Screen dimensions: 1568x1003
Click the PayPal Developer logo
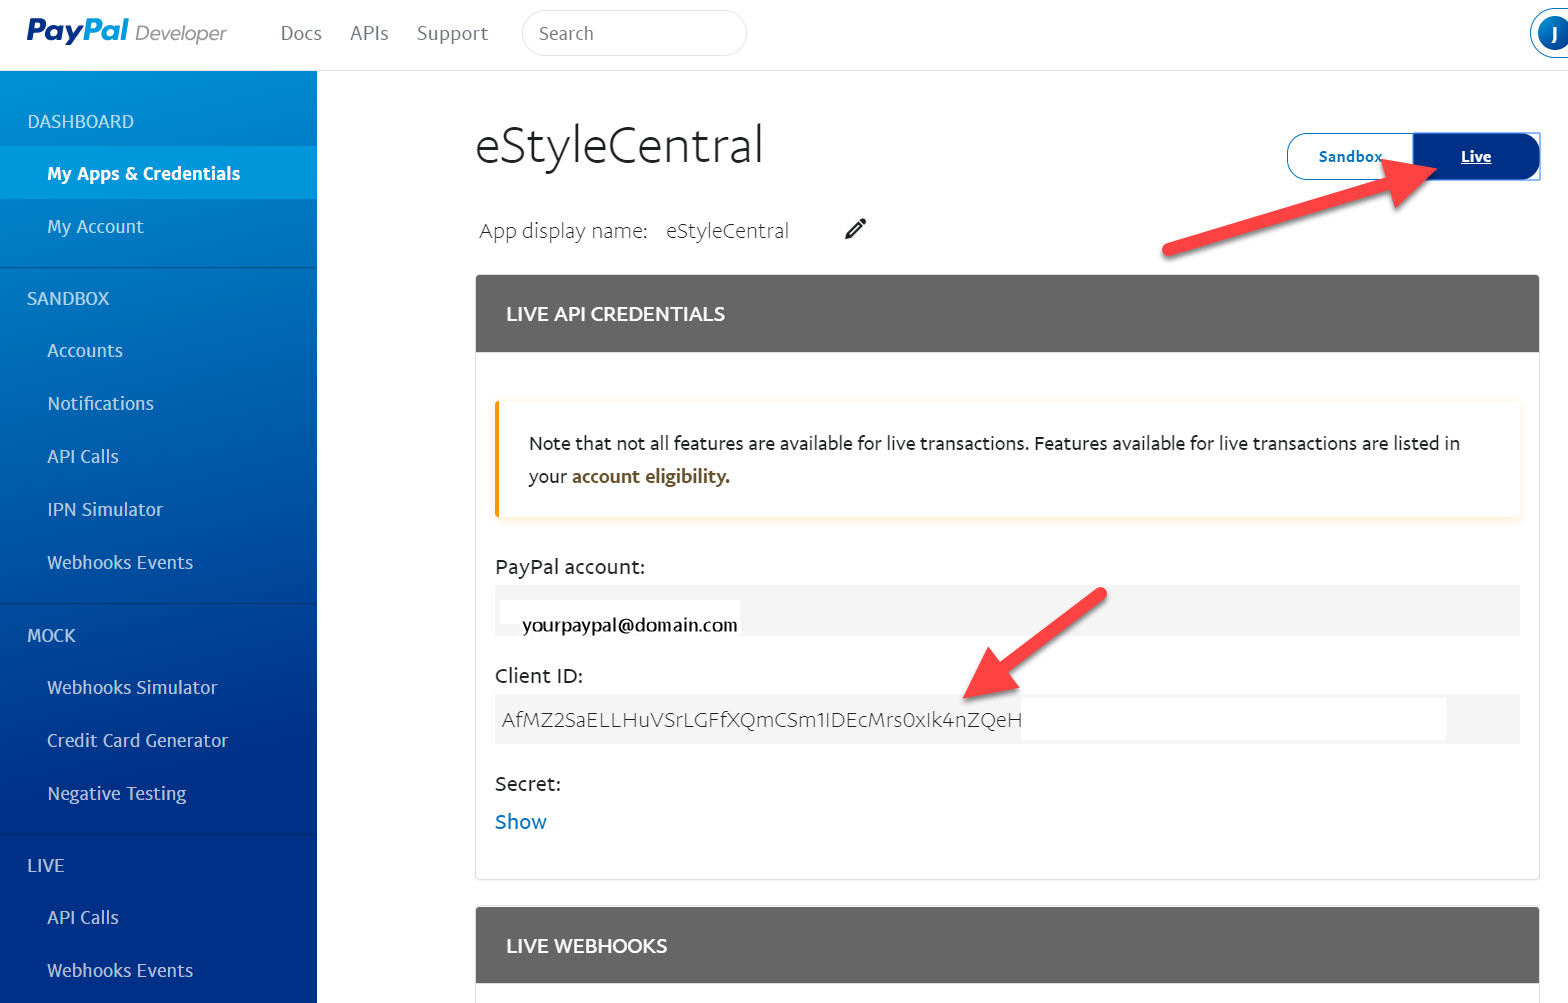[x=127, y=32]
